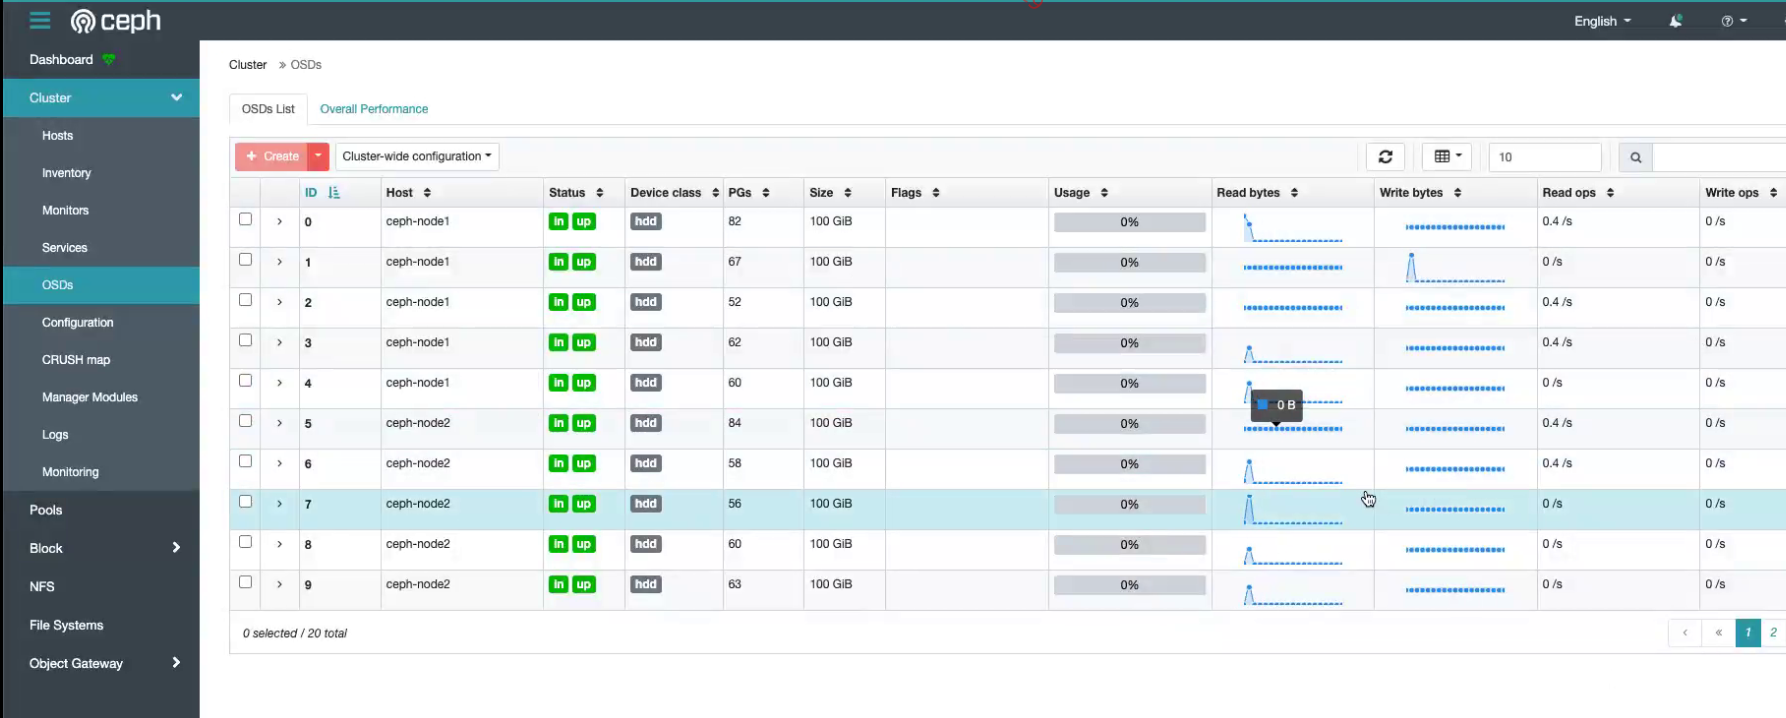1786x718 pixels.
Task: Sort by Read ops column
Action: pos(1610,193)
